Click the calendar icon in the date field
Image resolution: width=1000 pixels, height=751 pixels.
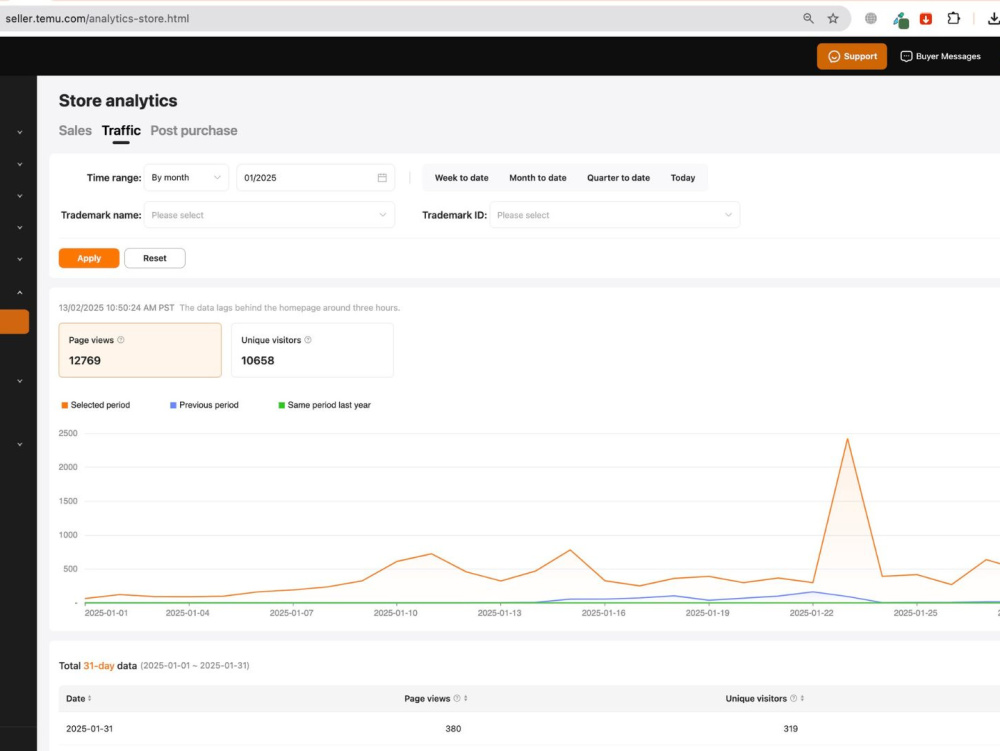point(382,178)
